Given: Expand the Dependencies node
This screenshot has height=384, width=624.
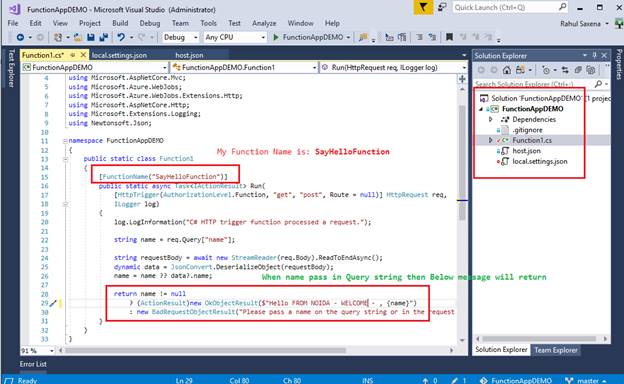Looking at the screenshot, I should click(491, 119).
